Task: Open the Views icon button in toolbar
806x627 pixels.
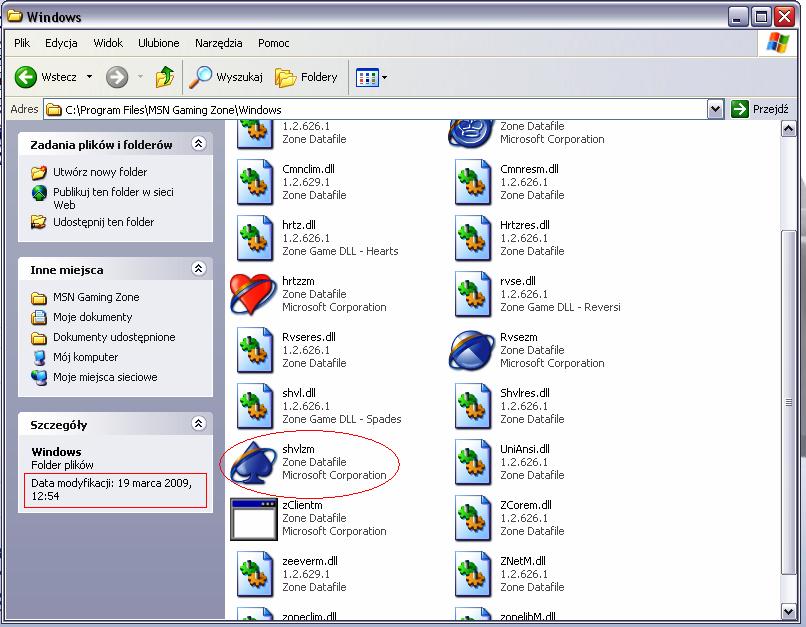Action: click(x=367, y=78)
